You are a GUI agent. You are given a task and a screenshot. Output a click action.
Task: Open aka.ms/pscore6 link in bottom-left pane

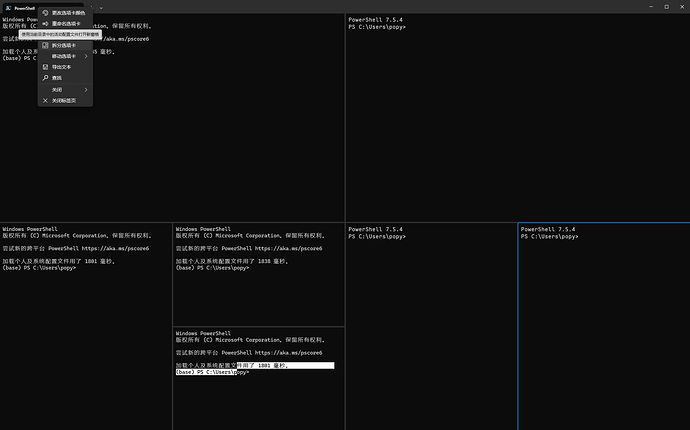(115, 249)
